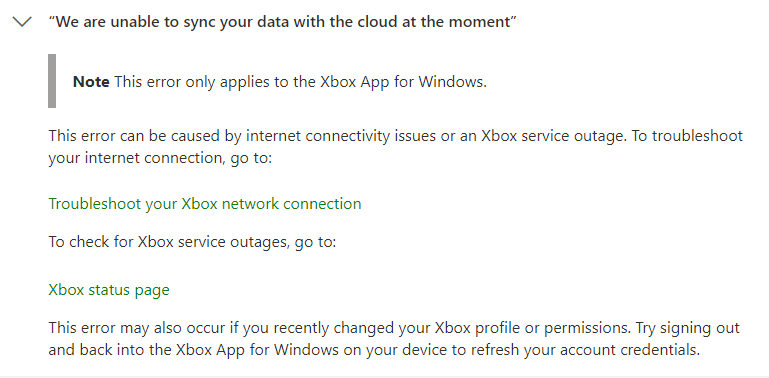Open Troubleshoot your Xbox network connection link

[x=205, y=203]
